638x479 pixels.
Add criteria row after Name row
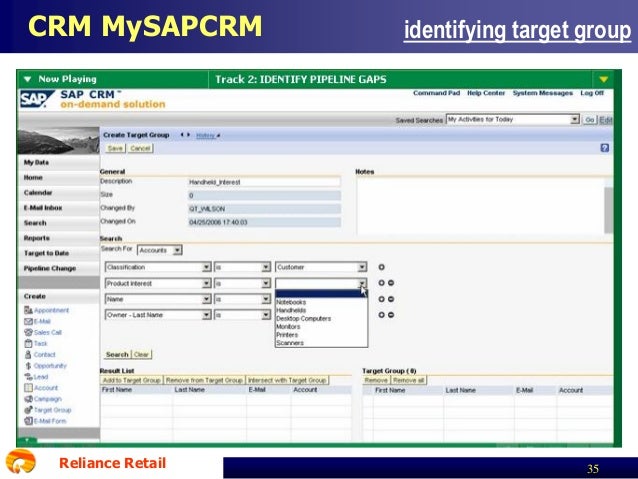[x=381, y=299]
